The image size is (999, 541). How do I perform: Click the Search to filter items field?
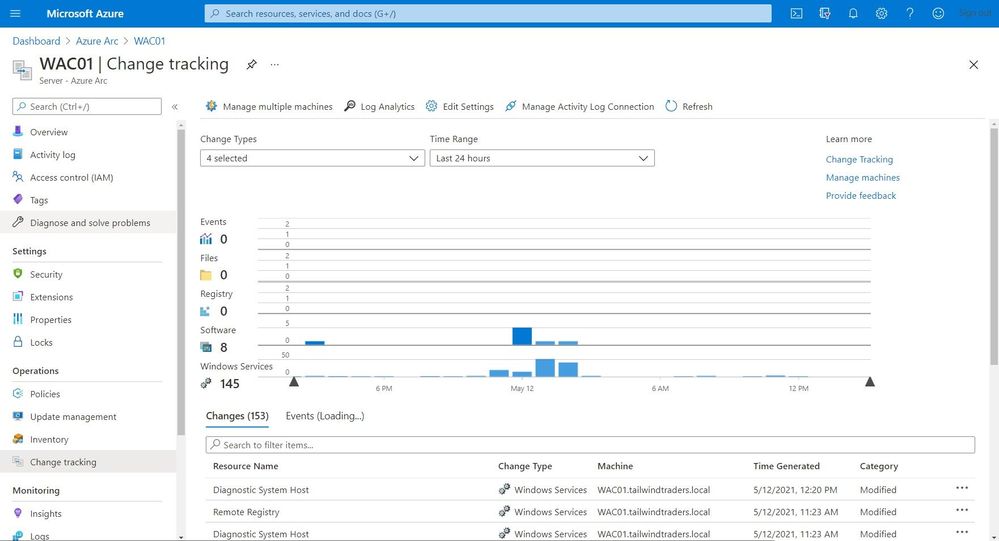[590, 445]
